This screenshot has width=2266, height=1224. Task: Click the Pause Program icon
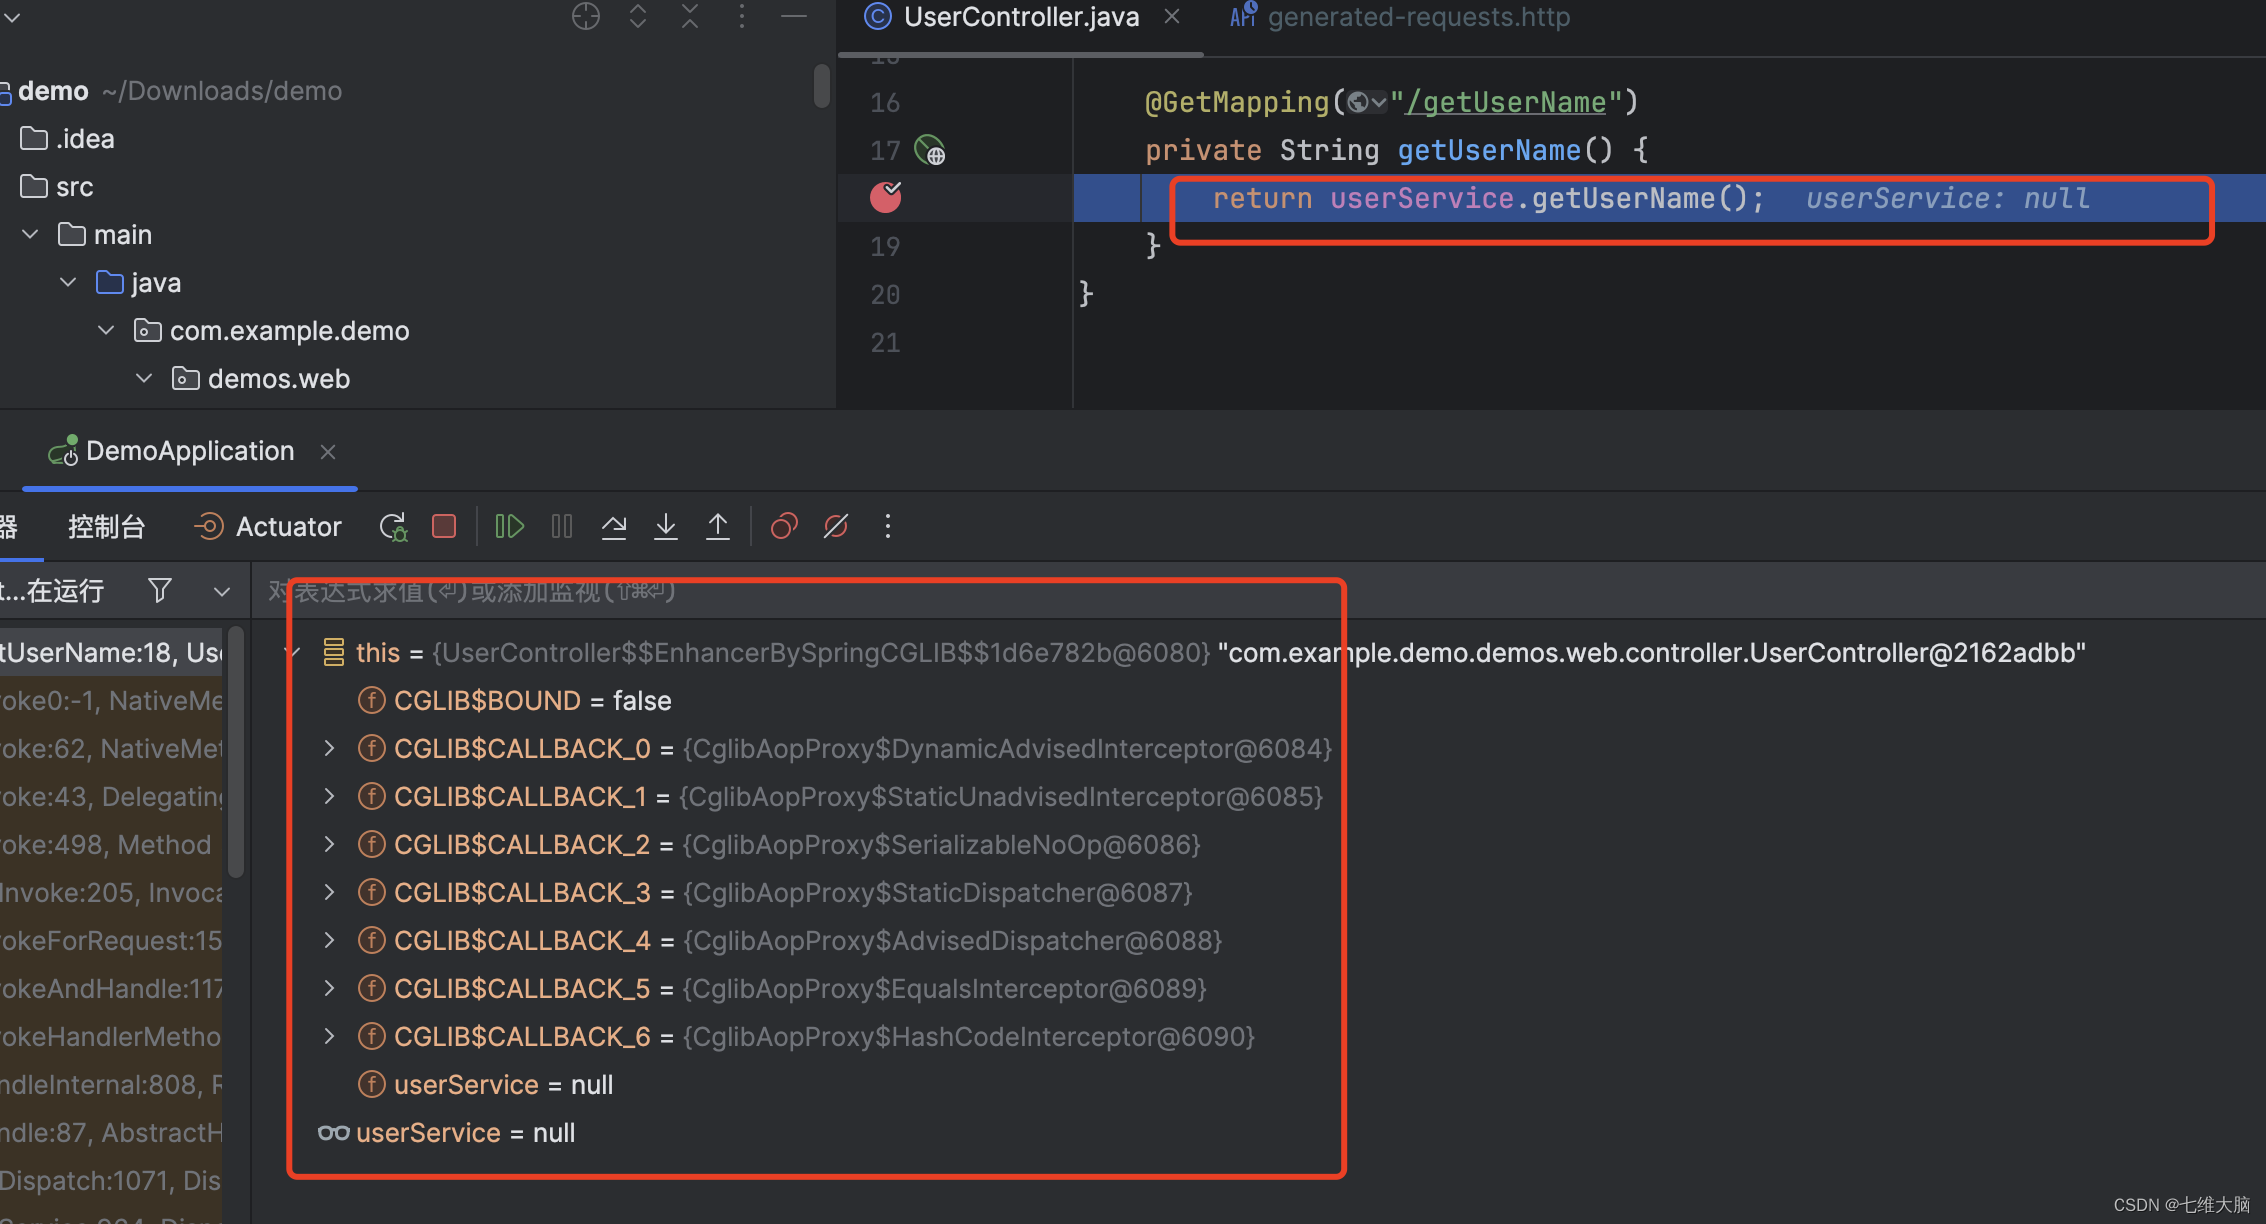[562, 526]
